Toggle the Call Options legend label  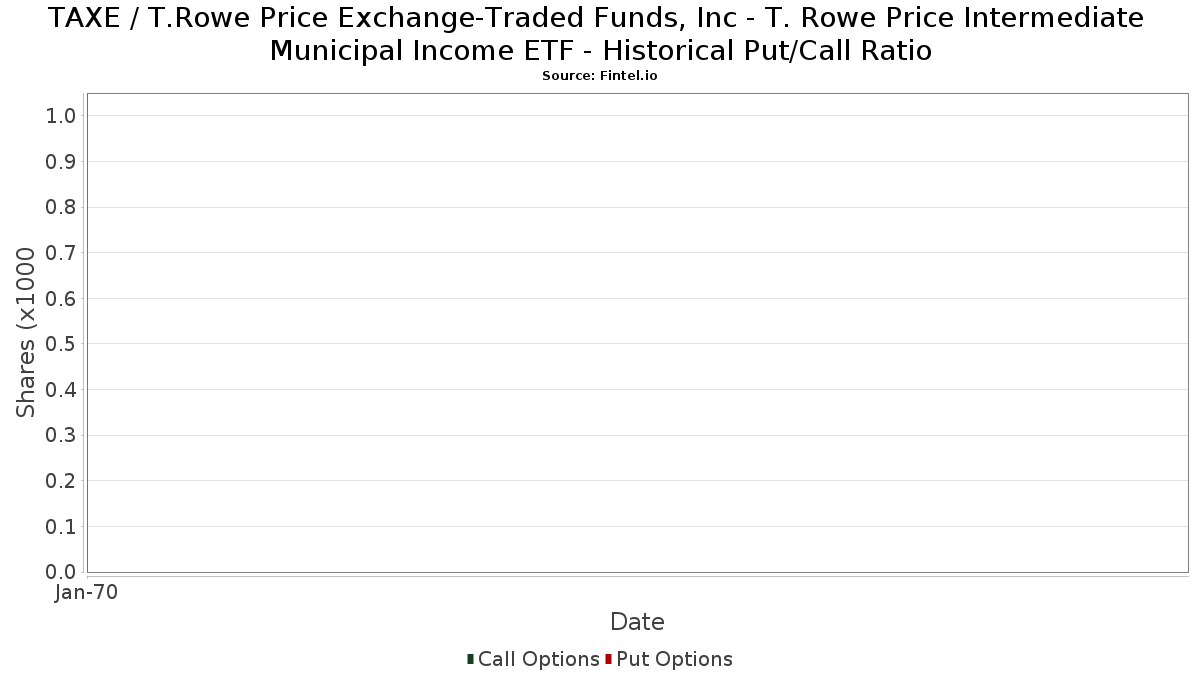(x=538, y=659)
